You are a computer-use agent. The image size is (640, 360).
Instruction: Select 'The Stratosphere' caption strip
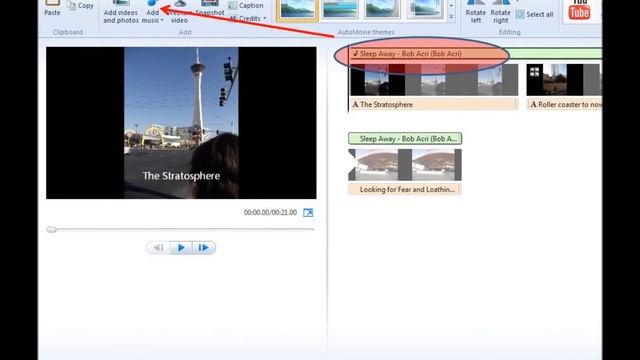pyautogui.click(x=434, y=104)
